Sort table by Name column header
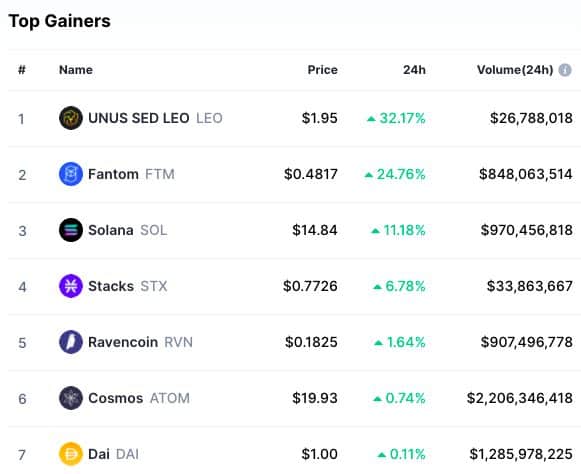The width and height of the screenshot is (581, 474). pos(76,70)
